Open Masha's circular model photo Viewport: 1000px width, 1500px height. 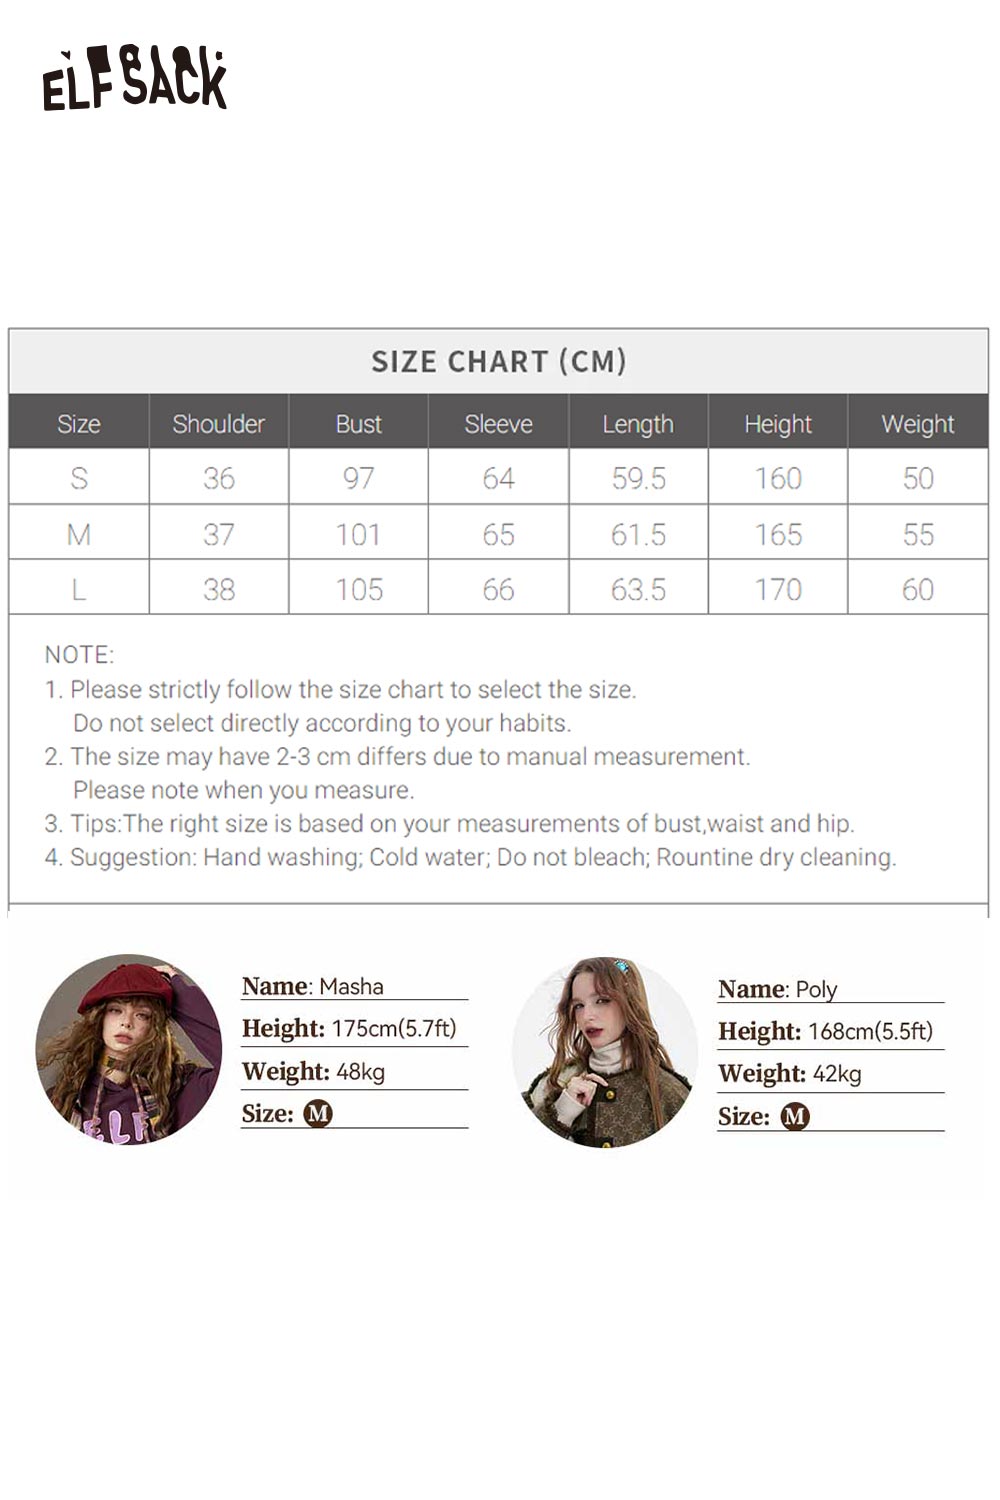[x=129, y=1049]
